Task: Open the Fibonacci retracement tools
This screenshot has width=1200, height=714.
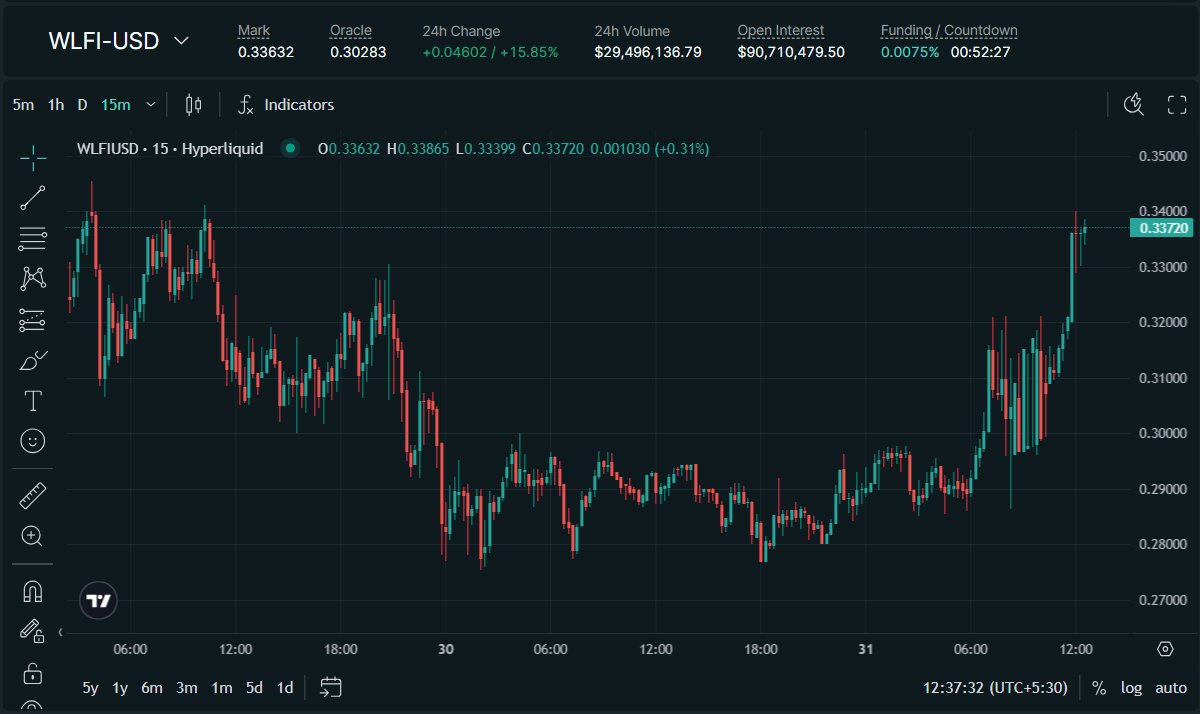Action: (x=33, y=238)
